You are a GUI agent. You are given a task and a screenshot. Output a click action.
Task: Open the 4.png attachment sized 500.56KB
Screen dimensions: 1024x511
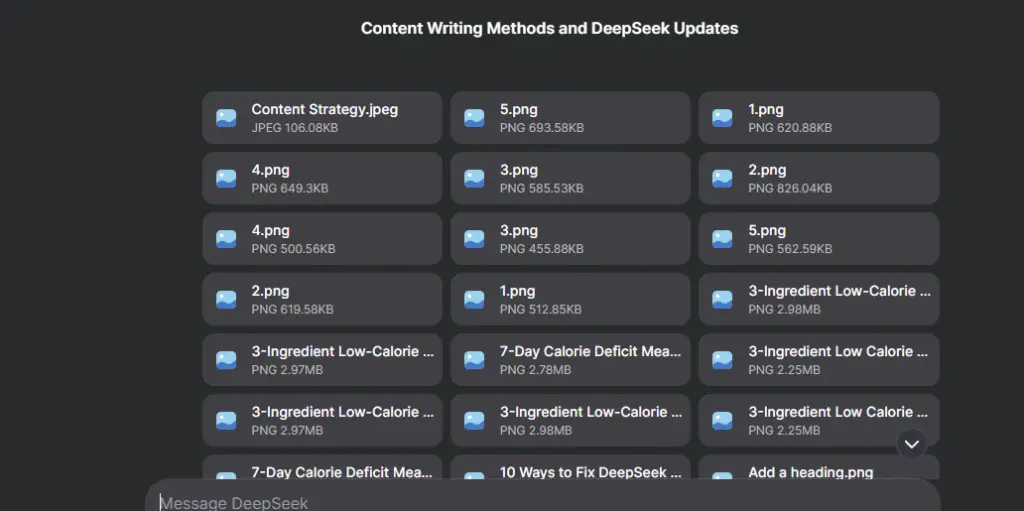(322, 239)
